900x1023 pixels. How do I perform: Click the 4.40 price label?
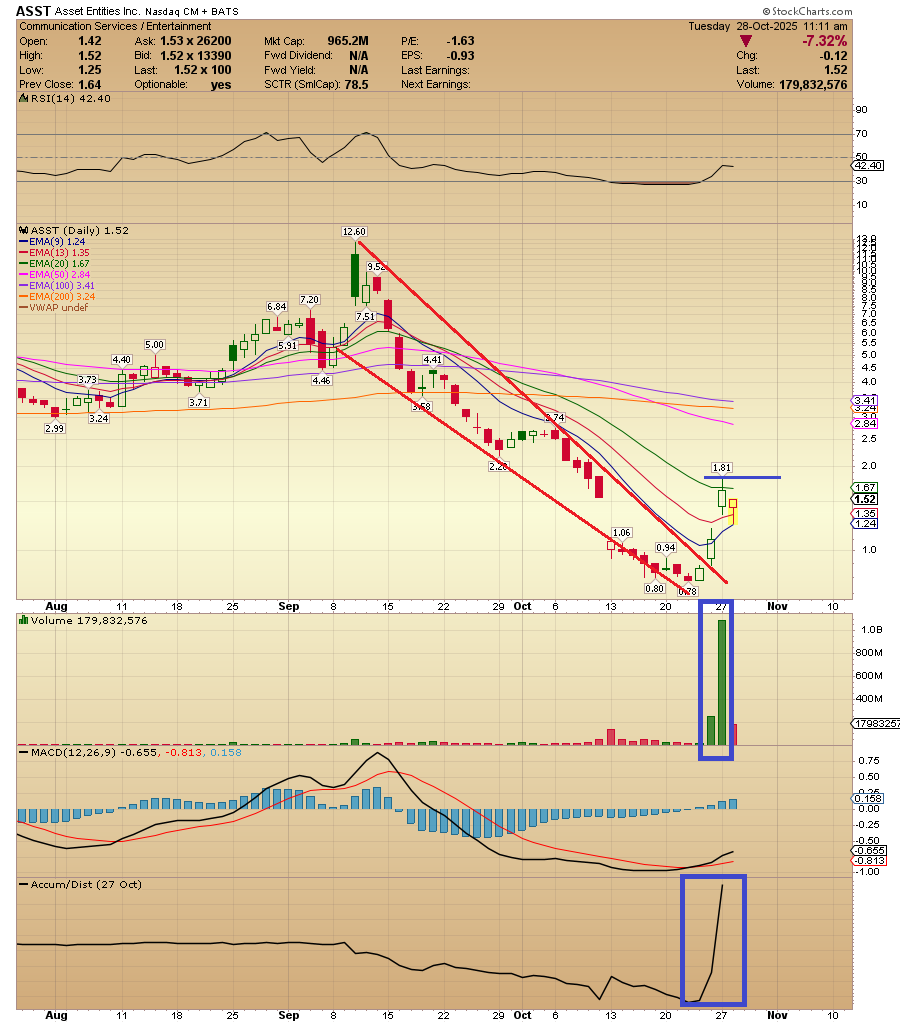[121, 359]
